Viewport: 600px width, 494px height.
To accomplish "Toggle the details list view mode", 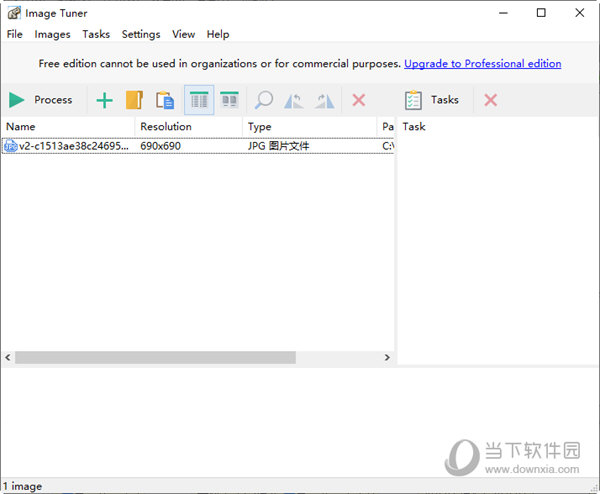I will coord(199,100).
